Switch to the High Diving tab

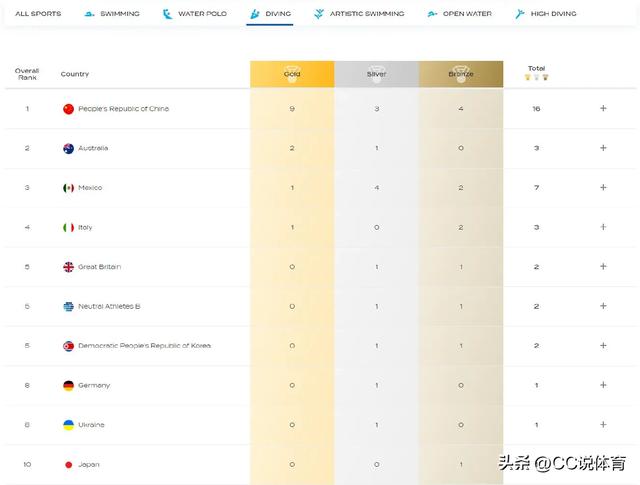545,13
